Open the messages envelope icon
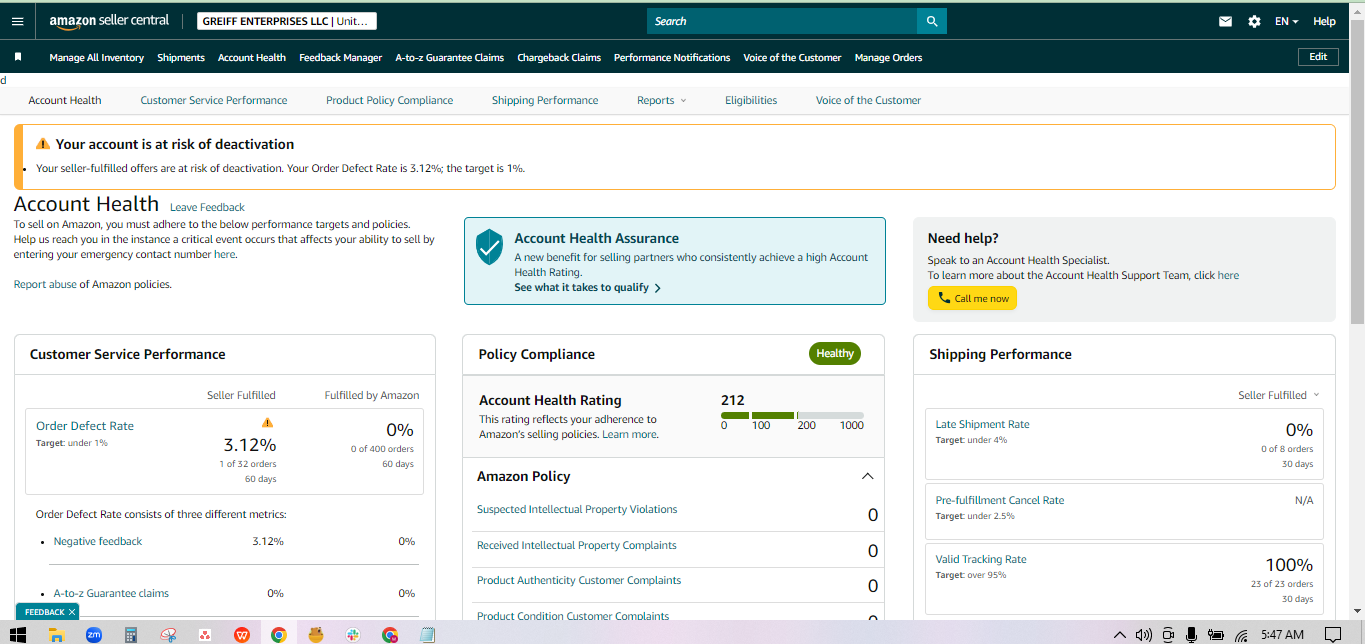Viewport: 1365px width, 644px height. (1225, 21)
